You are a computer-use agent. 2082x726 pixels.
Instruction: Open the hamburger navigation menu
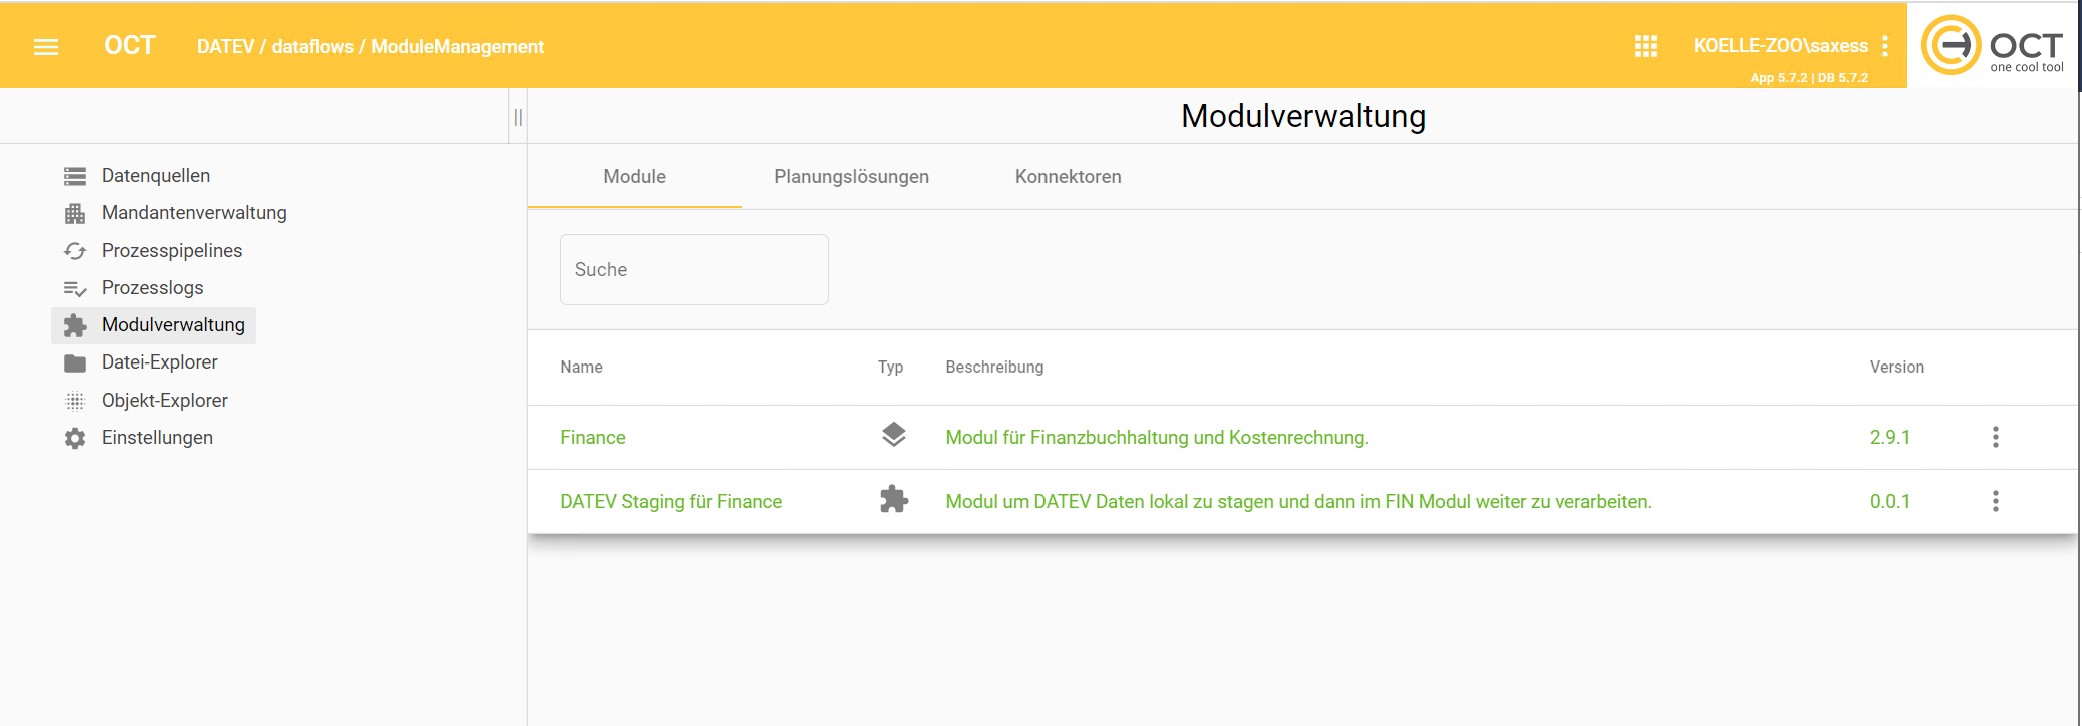click(x=46, y=47)
